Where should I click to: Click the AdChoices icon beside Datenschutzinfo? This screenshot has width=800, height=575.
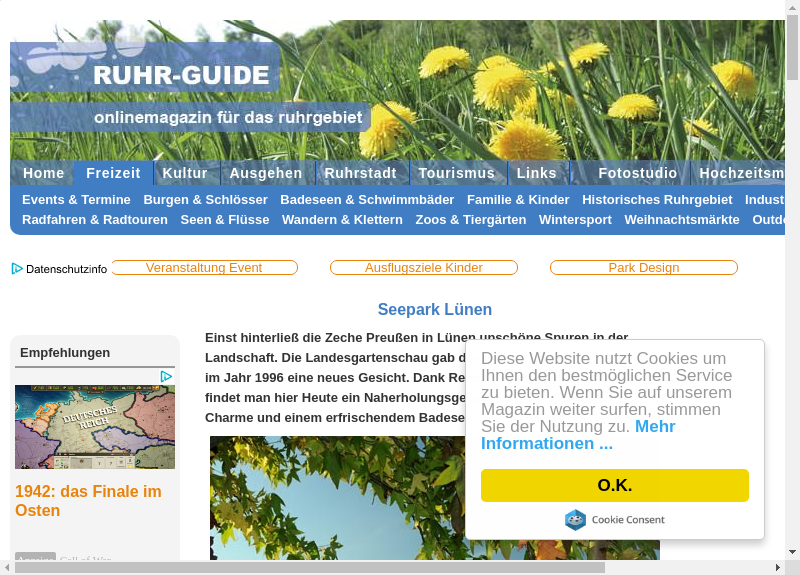(x=17, y=268)
